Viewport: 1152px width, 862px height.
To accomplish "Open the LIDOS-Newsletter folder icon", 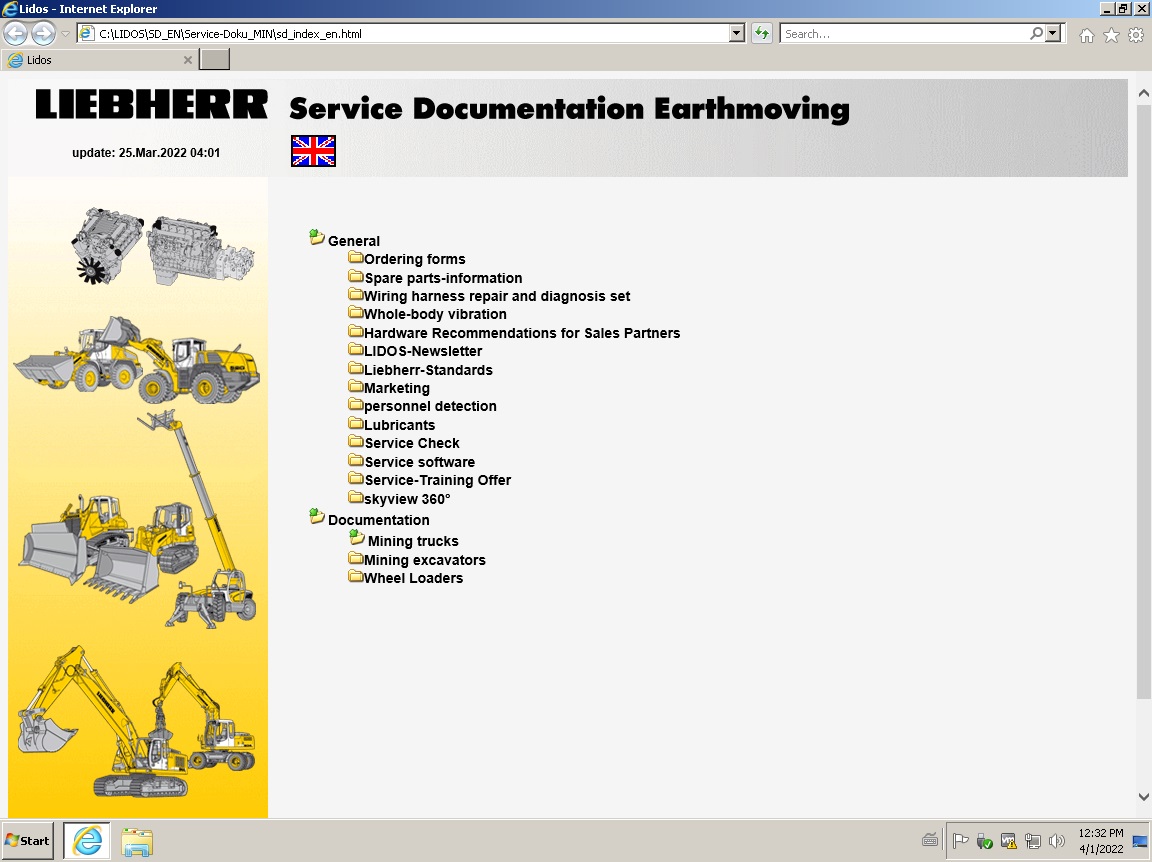I will 356,349.
